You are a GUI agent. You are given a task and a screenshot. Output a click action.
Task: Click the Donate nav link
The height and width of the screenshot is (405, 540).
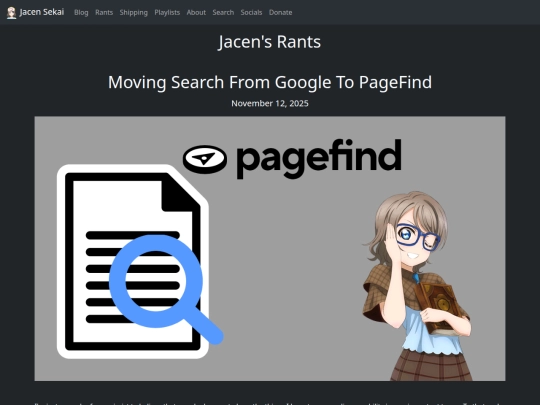pos(280,12)
